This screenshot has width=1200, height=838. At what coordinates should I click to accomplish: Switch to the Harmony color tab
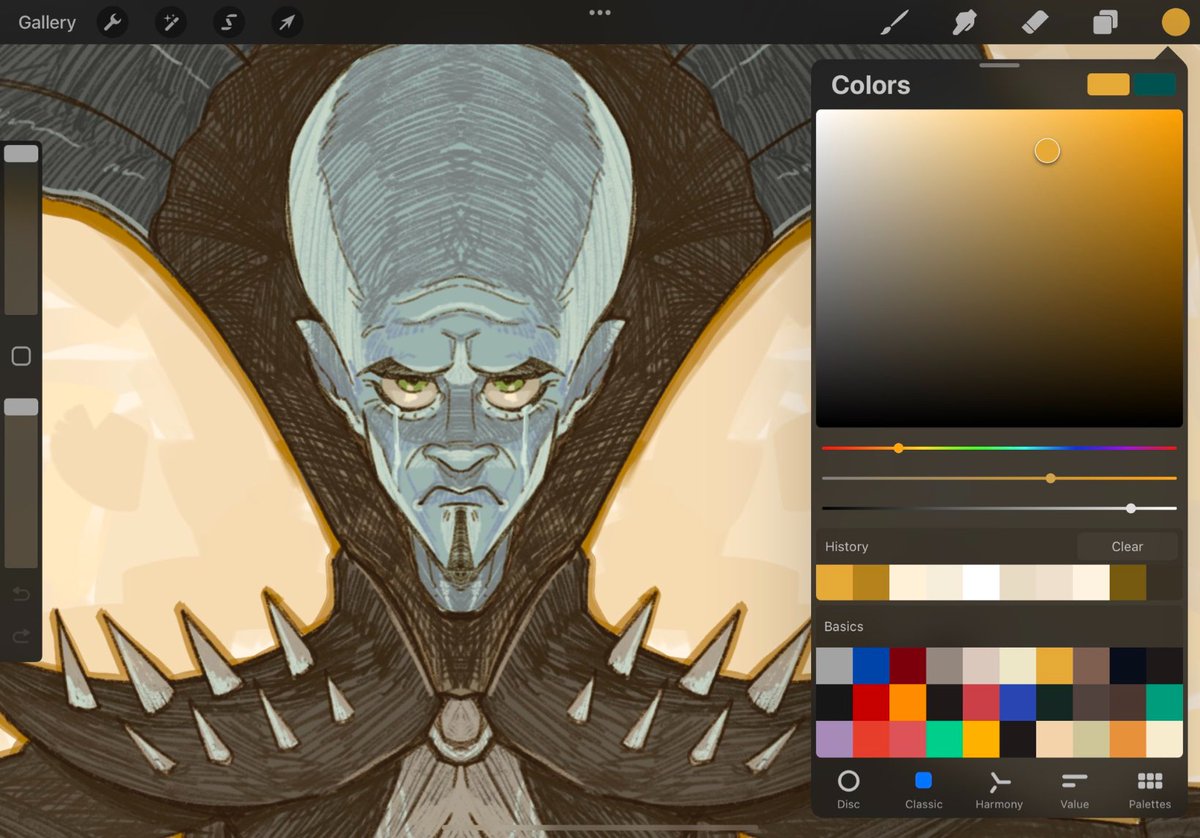pos(999,789)
